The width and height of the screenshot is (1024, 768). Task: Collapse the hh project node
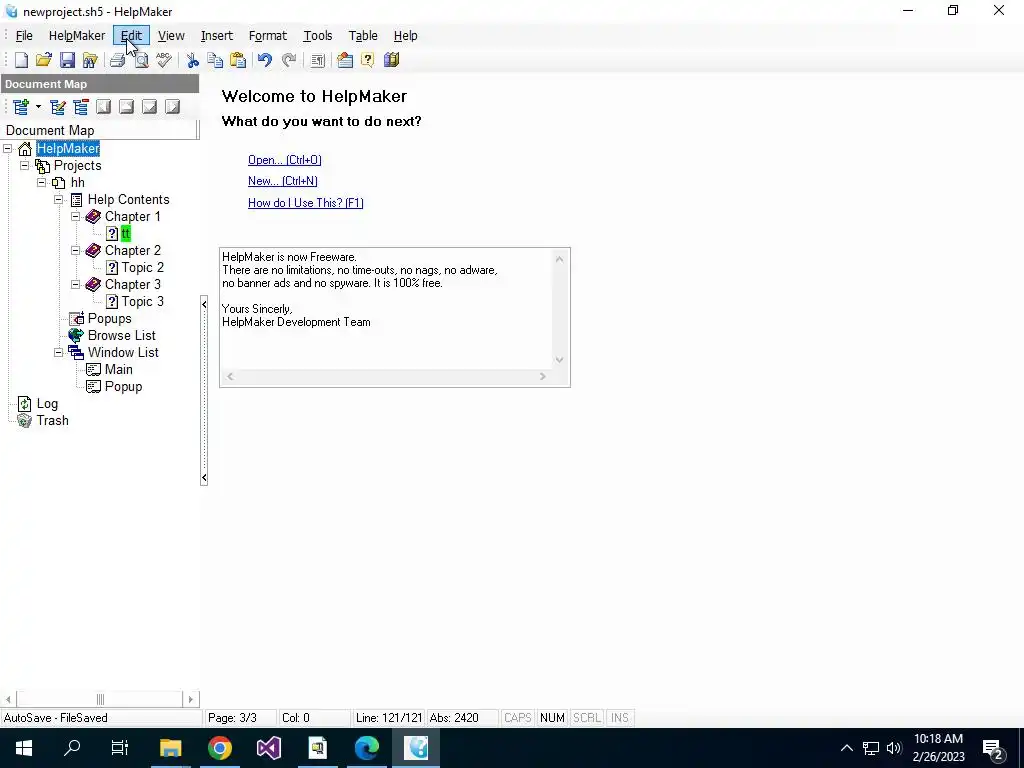[41, 182]
